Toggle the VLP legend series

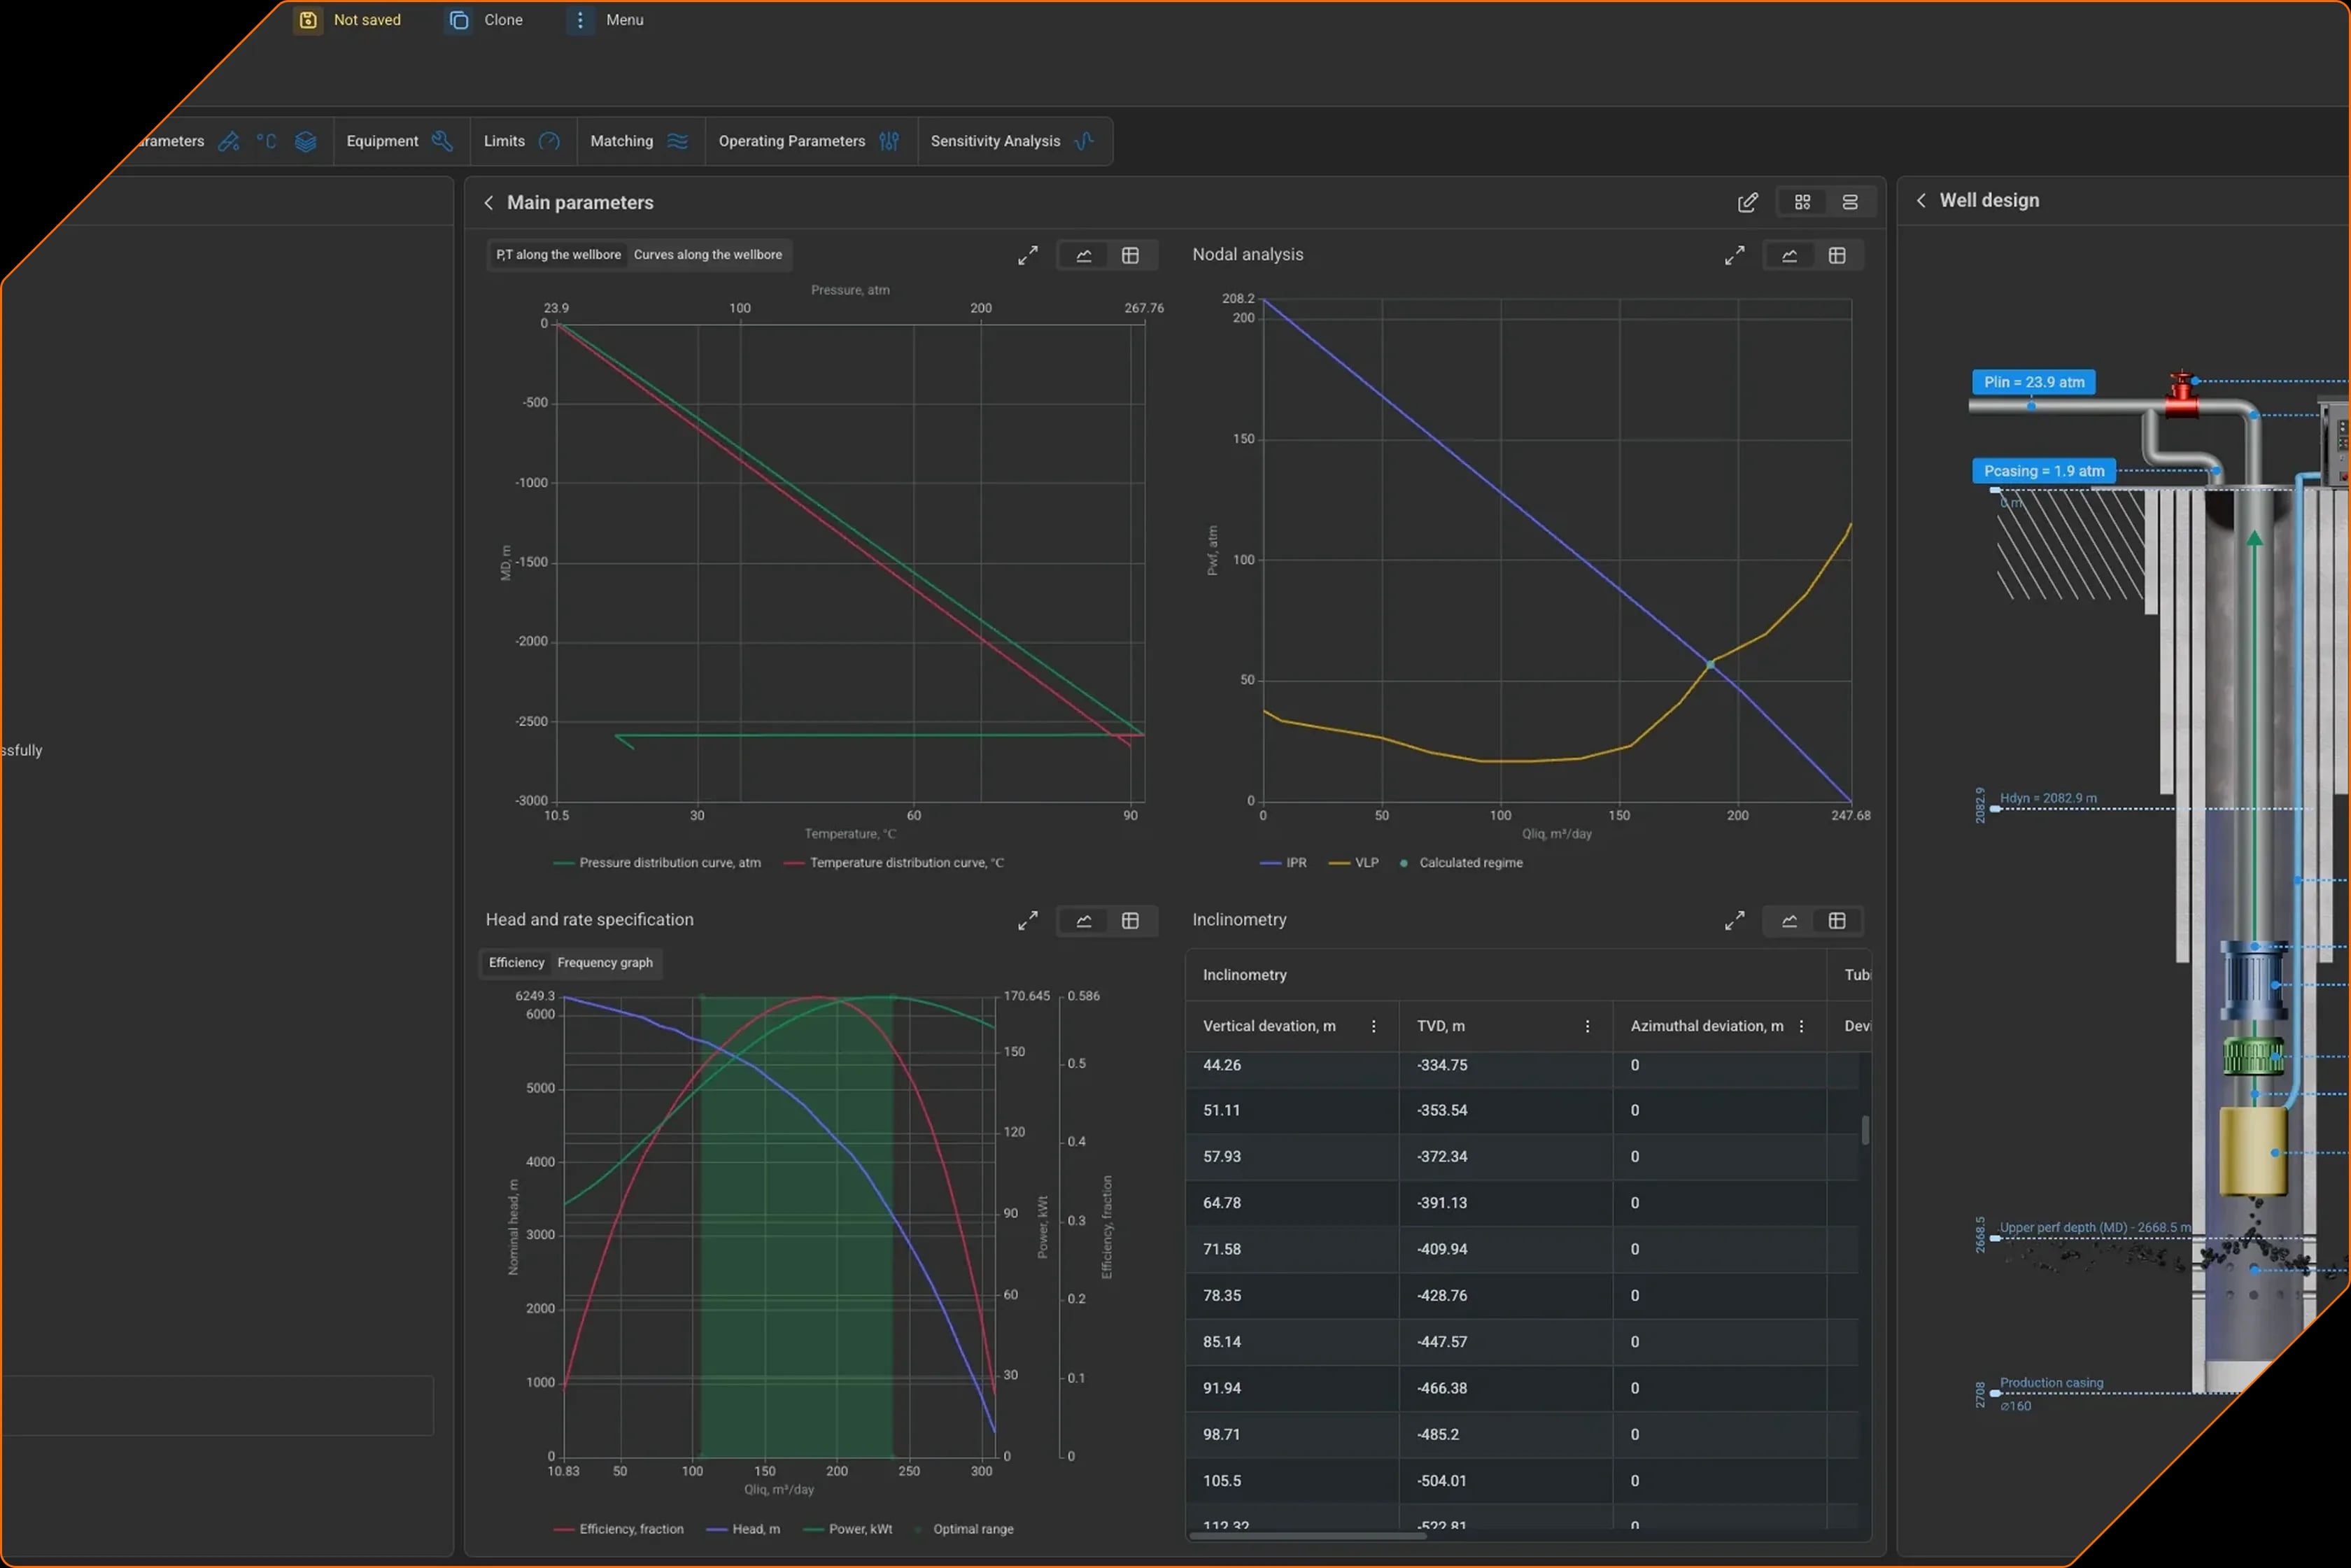click(1353, 862)
